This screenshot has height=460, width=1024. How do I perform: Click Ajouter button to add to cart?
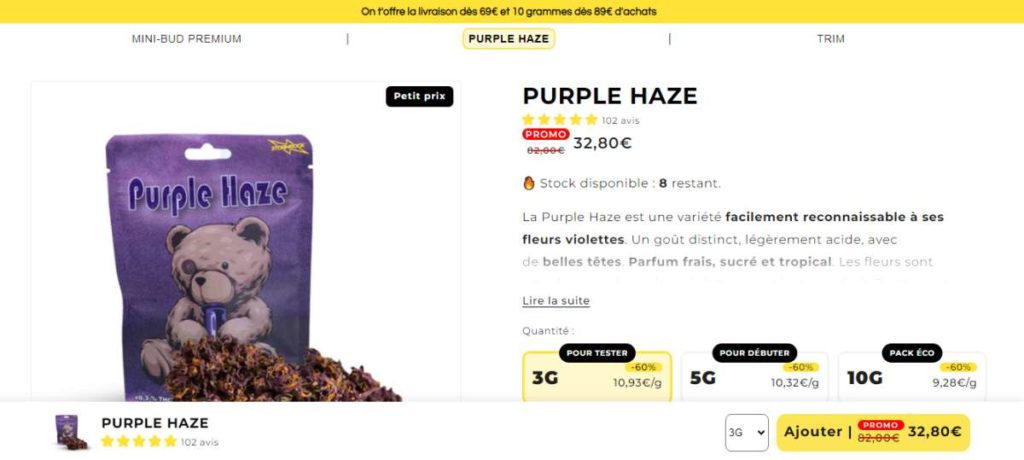point(873,432)
